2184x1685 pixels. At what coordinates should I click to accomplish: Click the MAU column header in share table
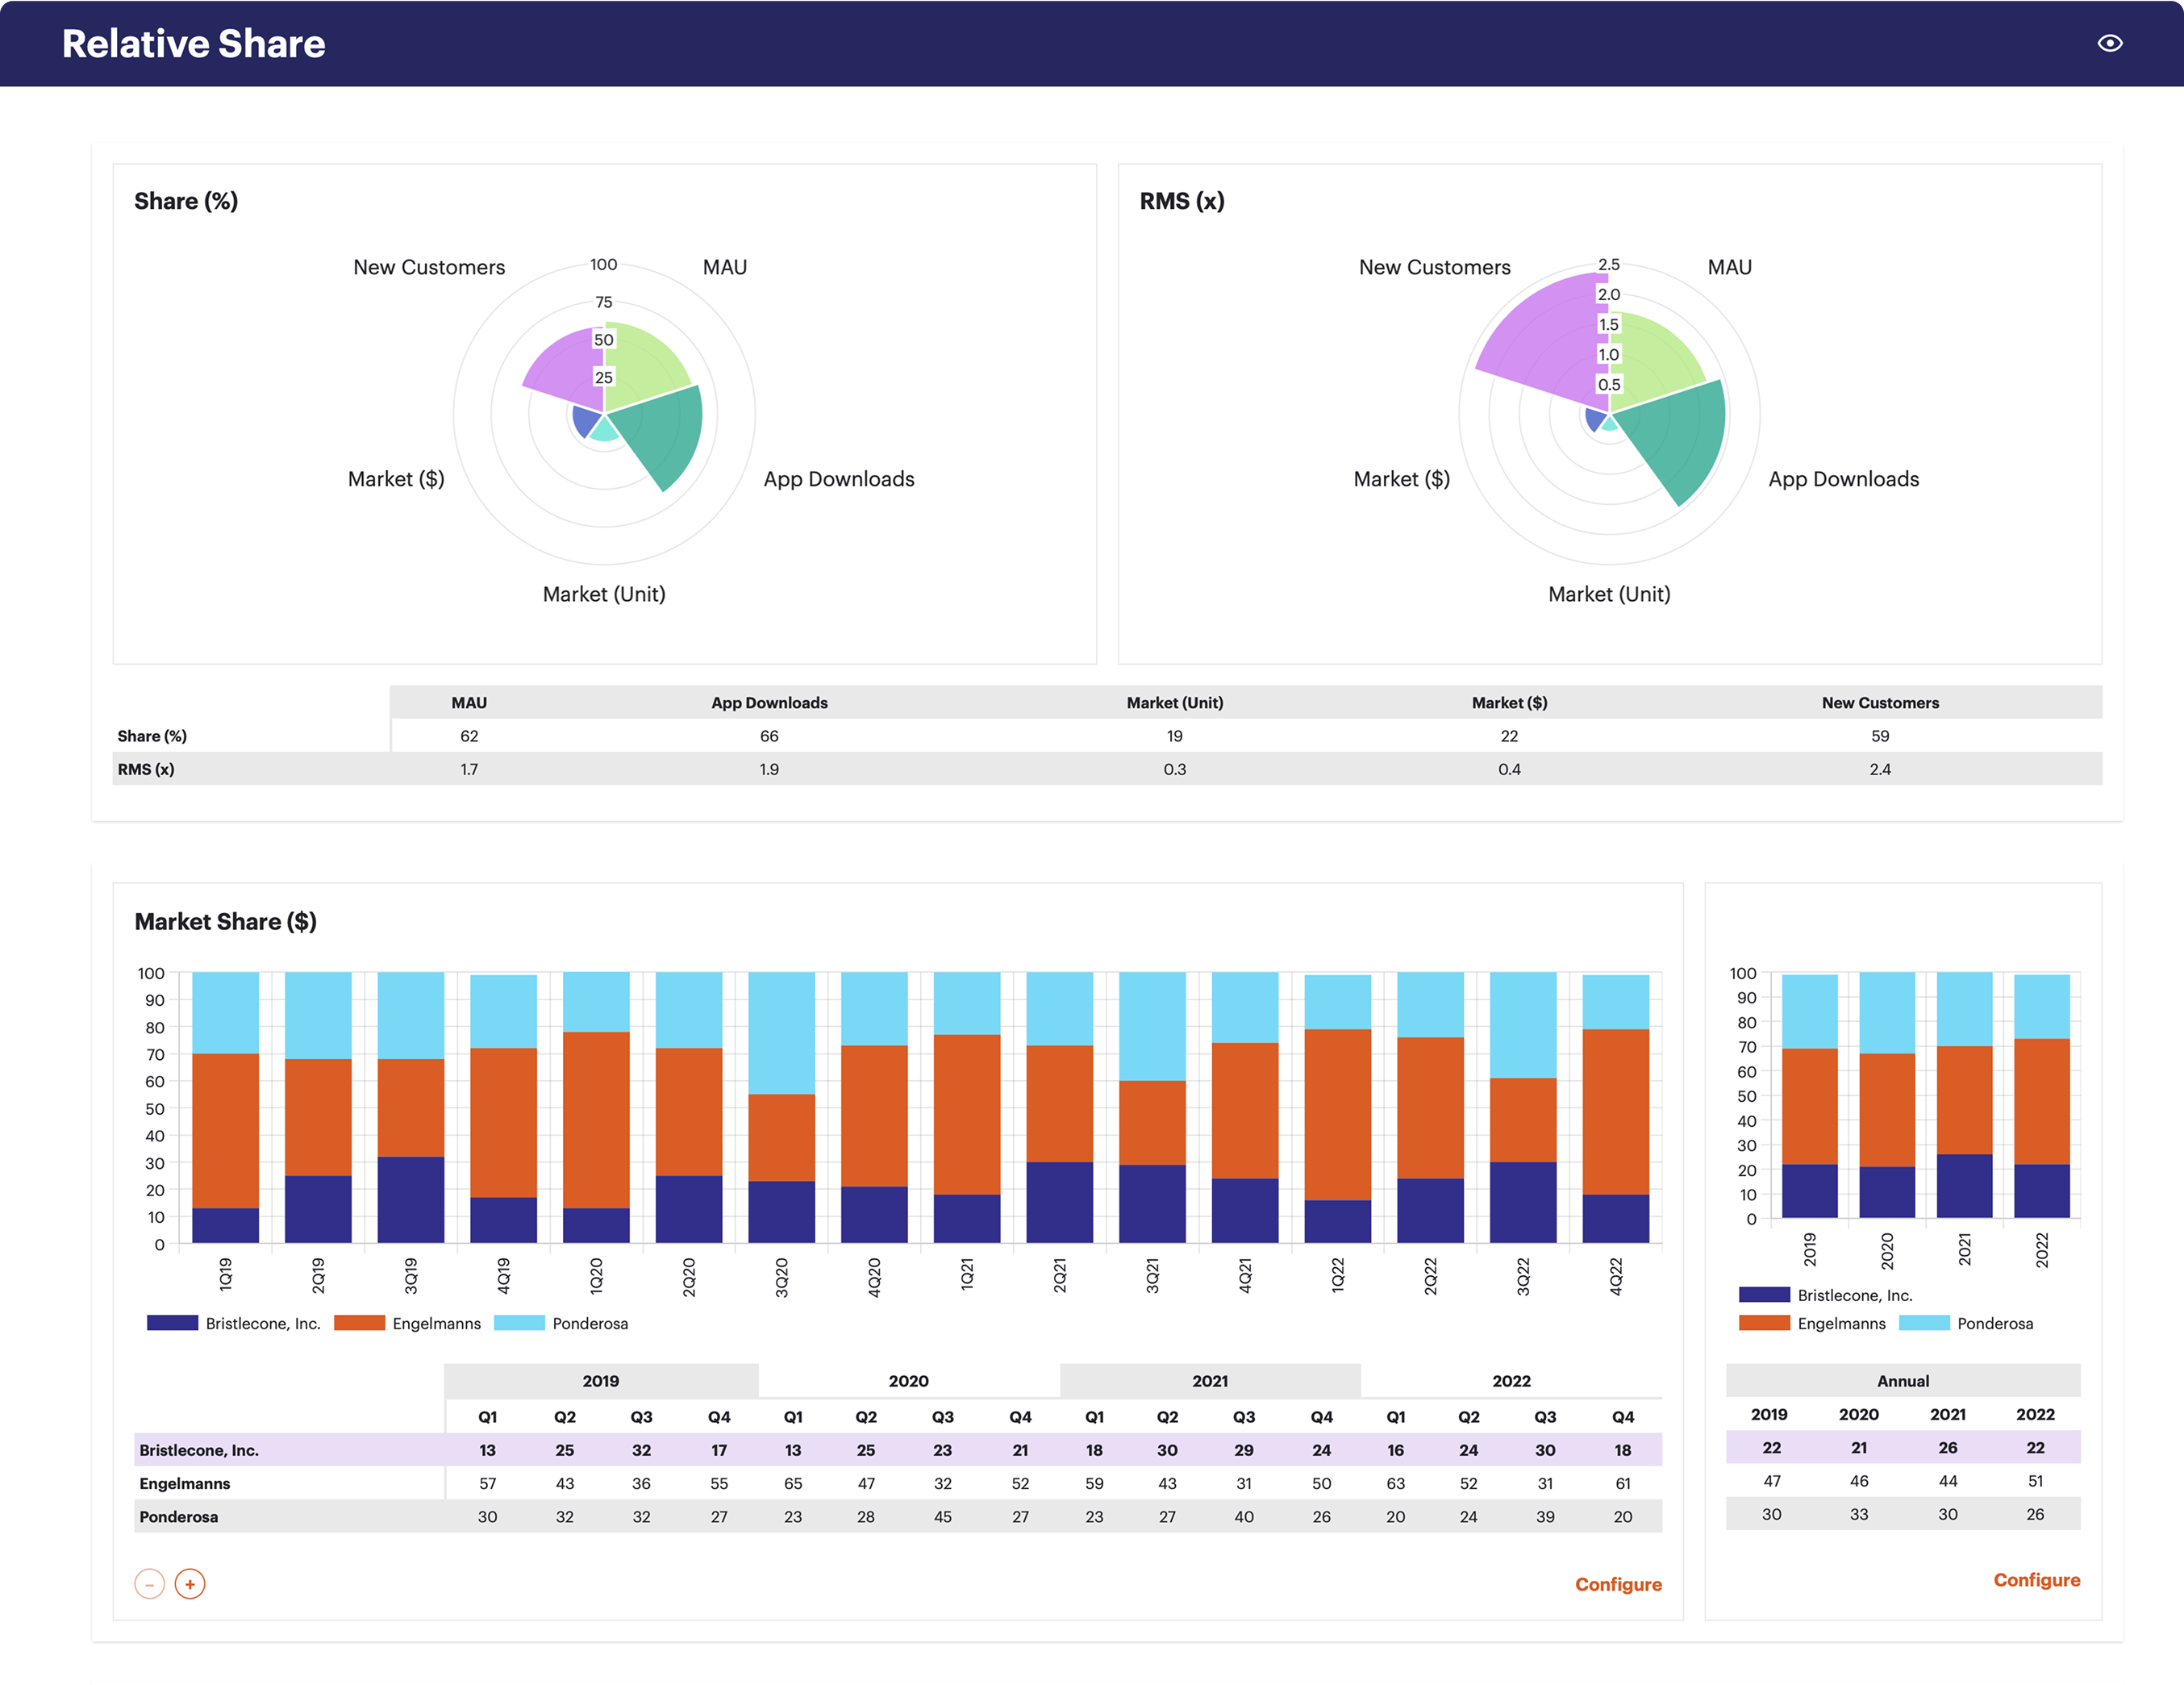pyautogui.click(x=469, y=703)
